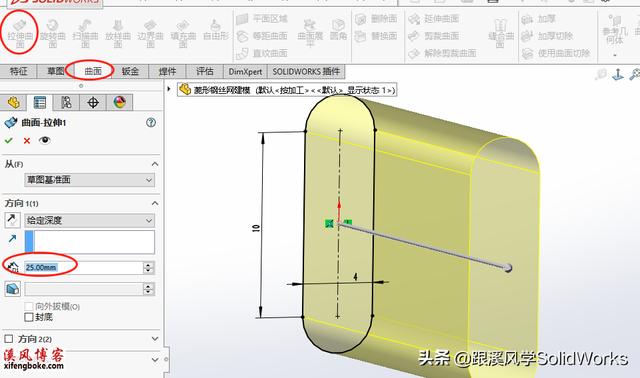This screenshot has width=640, height=378.
Task: Adjust the draft angle spinner arrows
Action: 149,289
